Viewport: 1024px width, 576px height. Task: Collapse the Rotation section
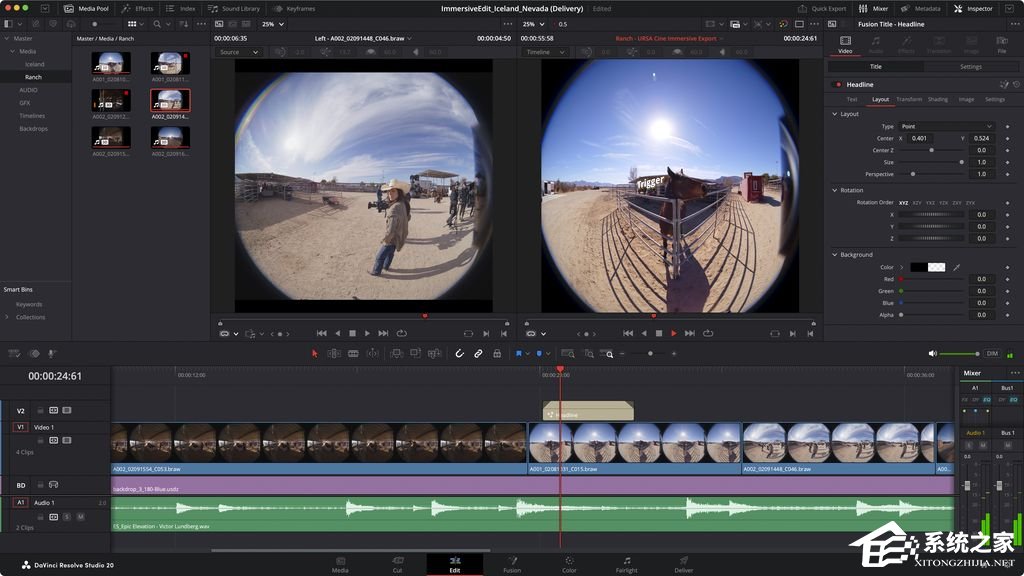click(x=833, y=190)
